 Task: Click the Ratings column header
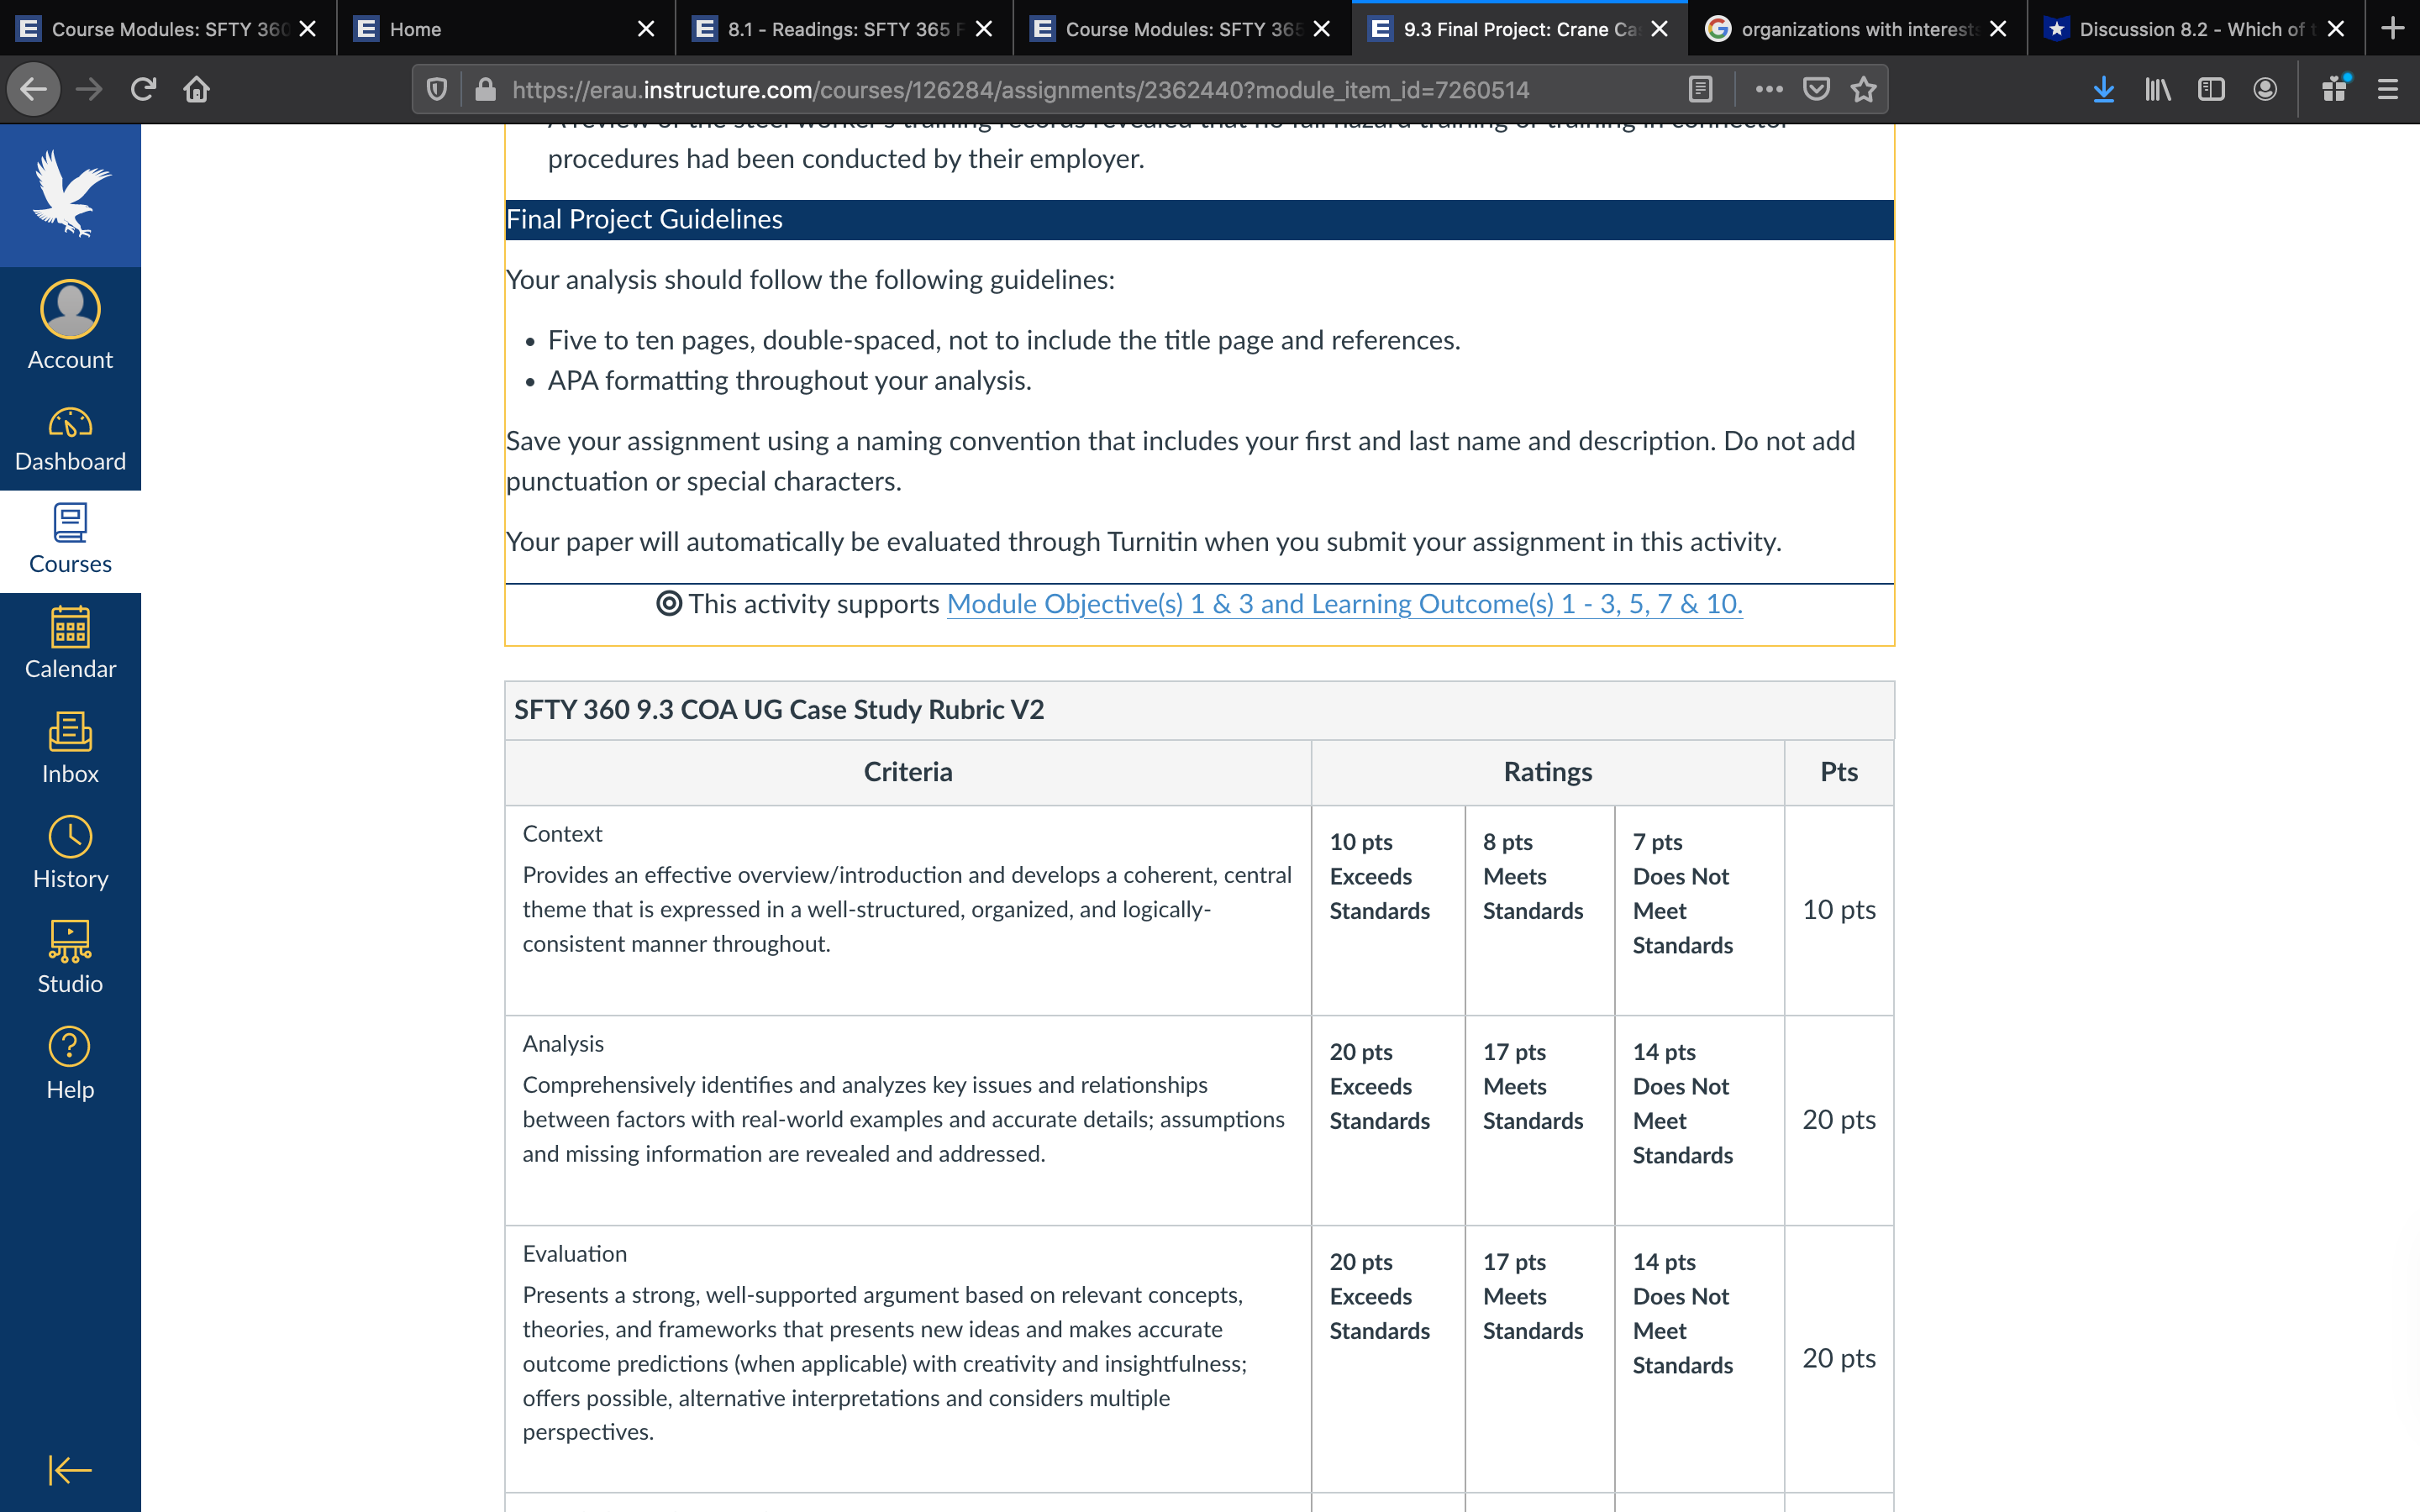point(1548,772)
